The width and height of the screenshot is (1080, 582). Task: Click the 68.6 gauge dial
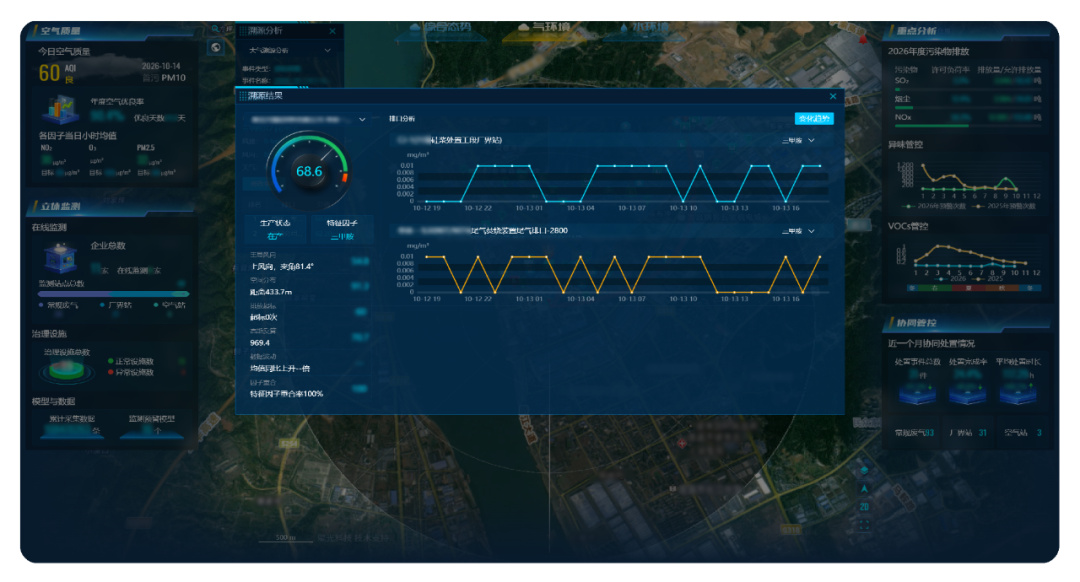click(x=309, y=170)
